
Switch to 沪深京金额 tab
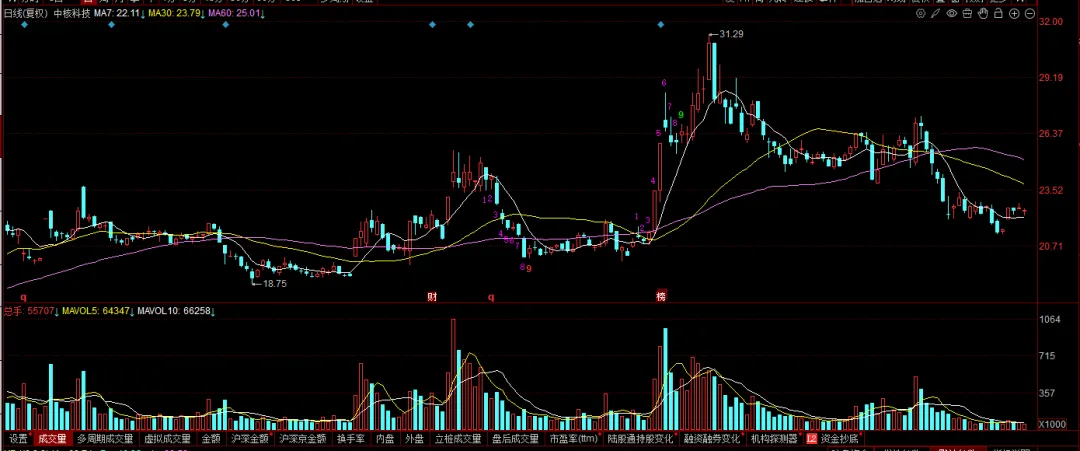point(302,438)
